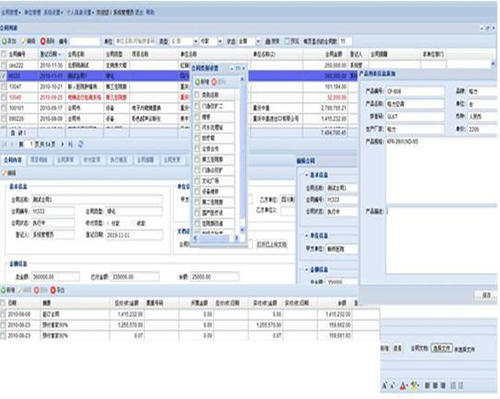Open the second top navigation menu item
Viewport: 500px width, 399px height.
click(33, 12)
